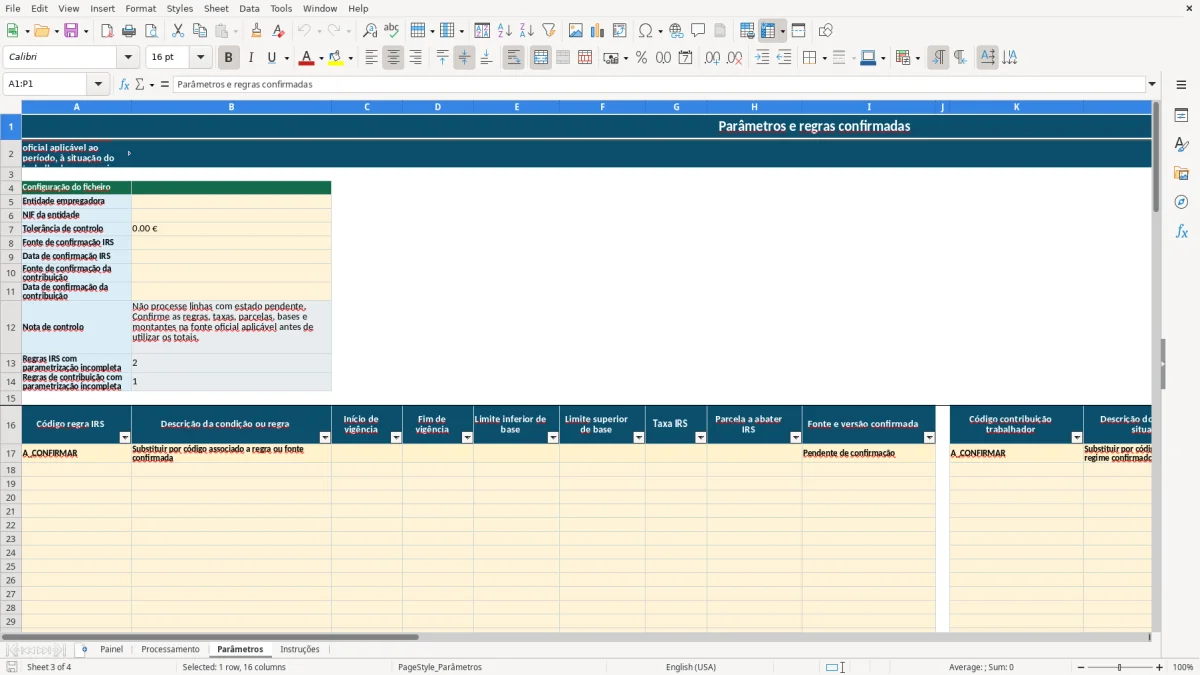1200x675 pixels.
Task: Open the Format menu
Action: (140, 8)
